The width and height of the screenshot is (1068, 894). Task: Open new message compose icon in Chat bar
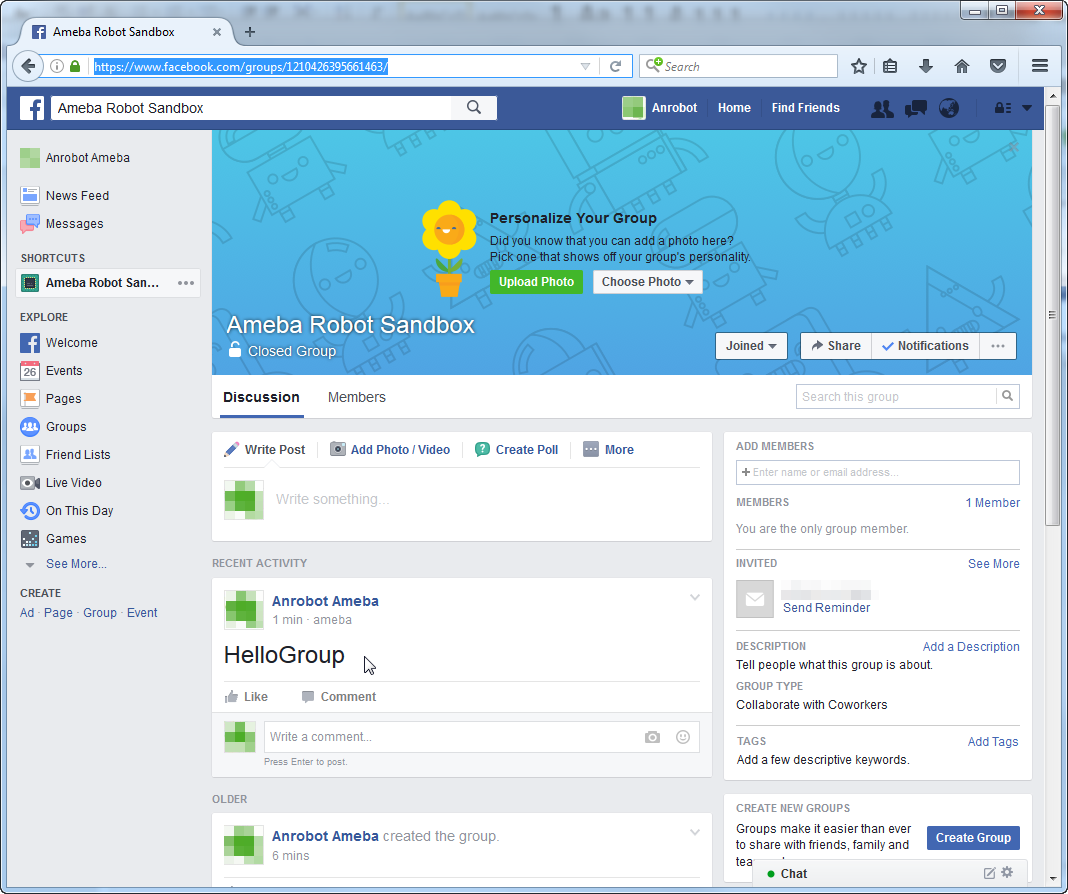(989, 873)
